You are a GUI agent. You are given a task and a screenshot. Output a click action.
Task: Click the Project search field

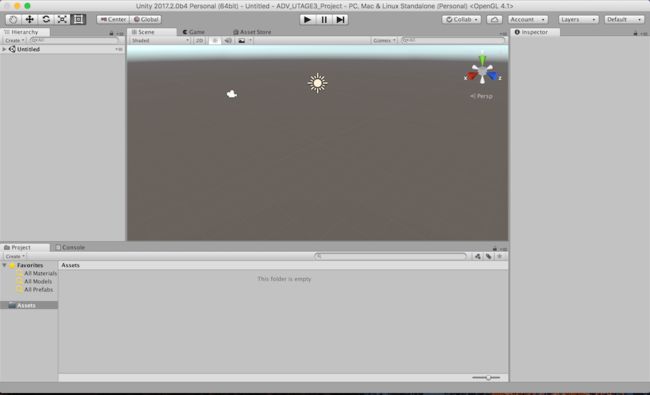pyautogui.click(x=390, y=257)
